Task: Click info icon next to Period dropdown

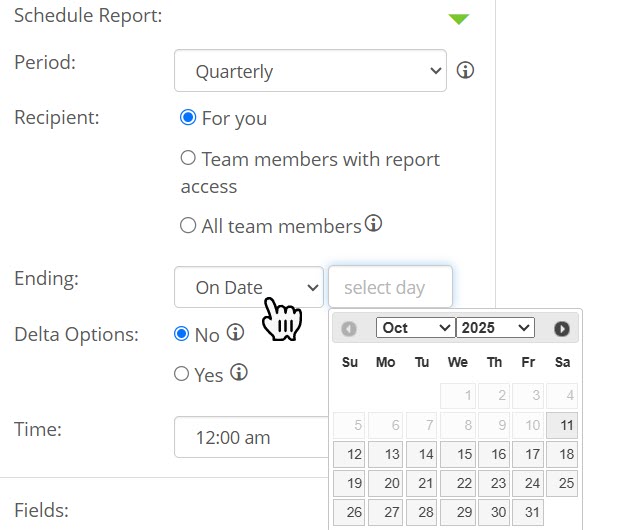Action: pyautogui.click(x=465, y=71)
